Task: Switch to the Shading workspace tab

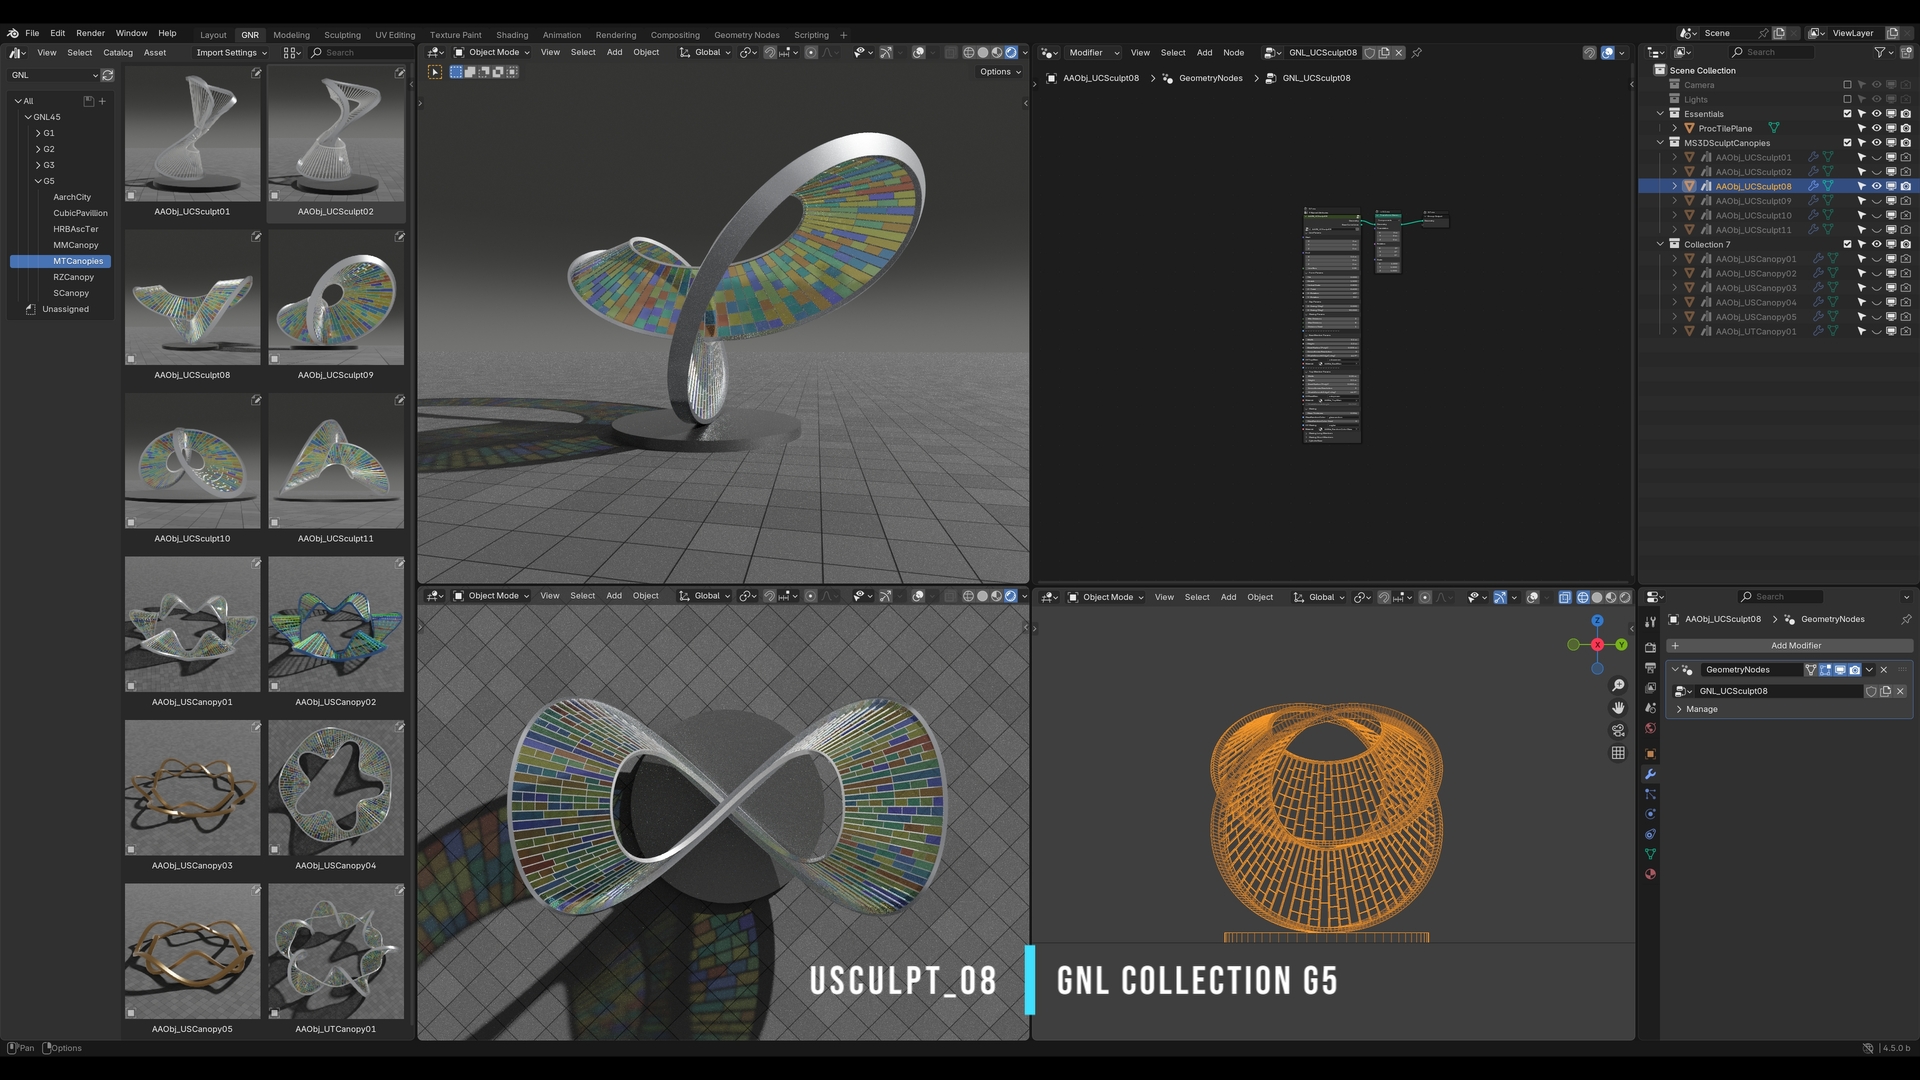Action: click(512, 35)
